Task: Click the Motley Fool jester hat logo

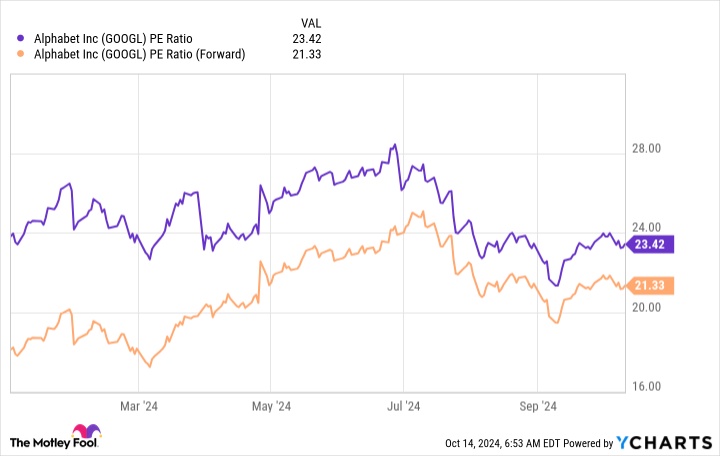Action: (22, 442)
